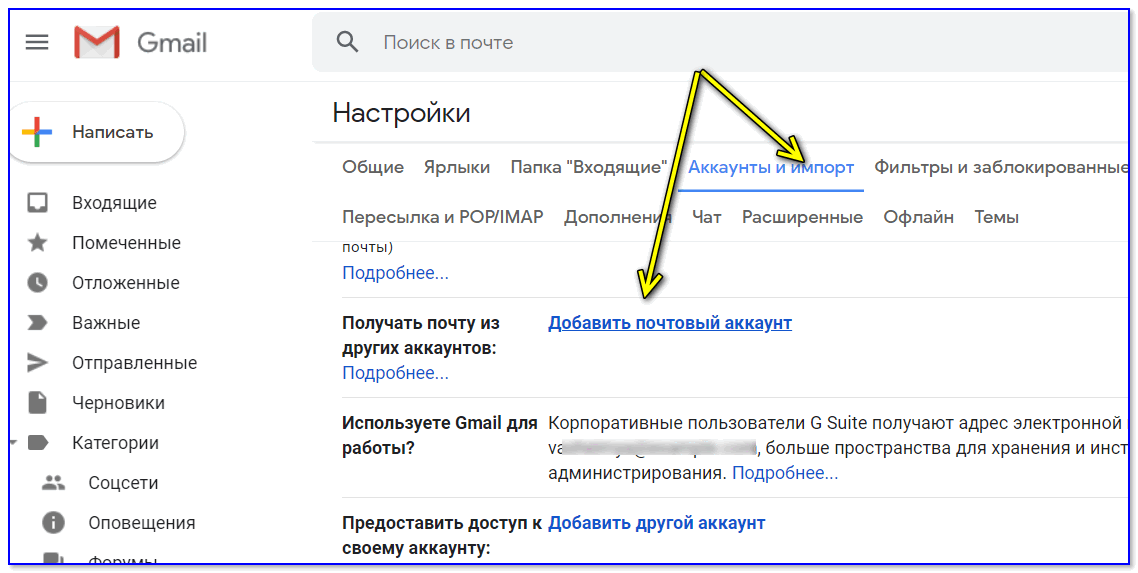The image size is (1138, 573).
Task: Click the Gmail wordmark text
Action: (x=172, y=43)
